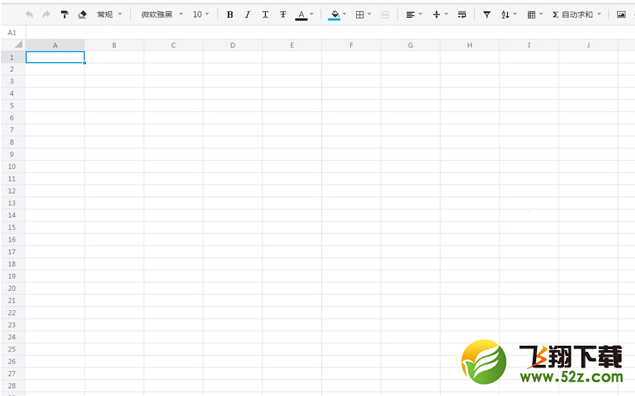Open the number format 常规 dropdown
Screen dimensions: 635x396
click(109, 15)
